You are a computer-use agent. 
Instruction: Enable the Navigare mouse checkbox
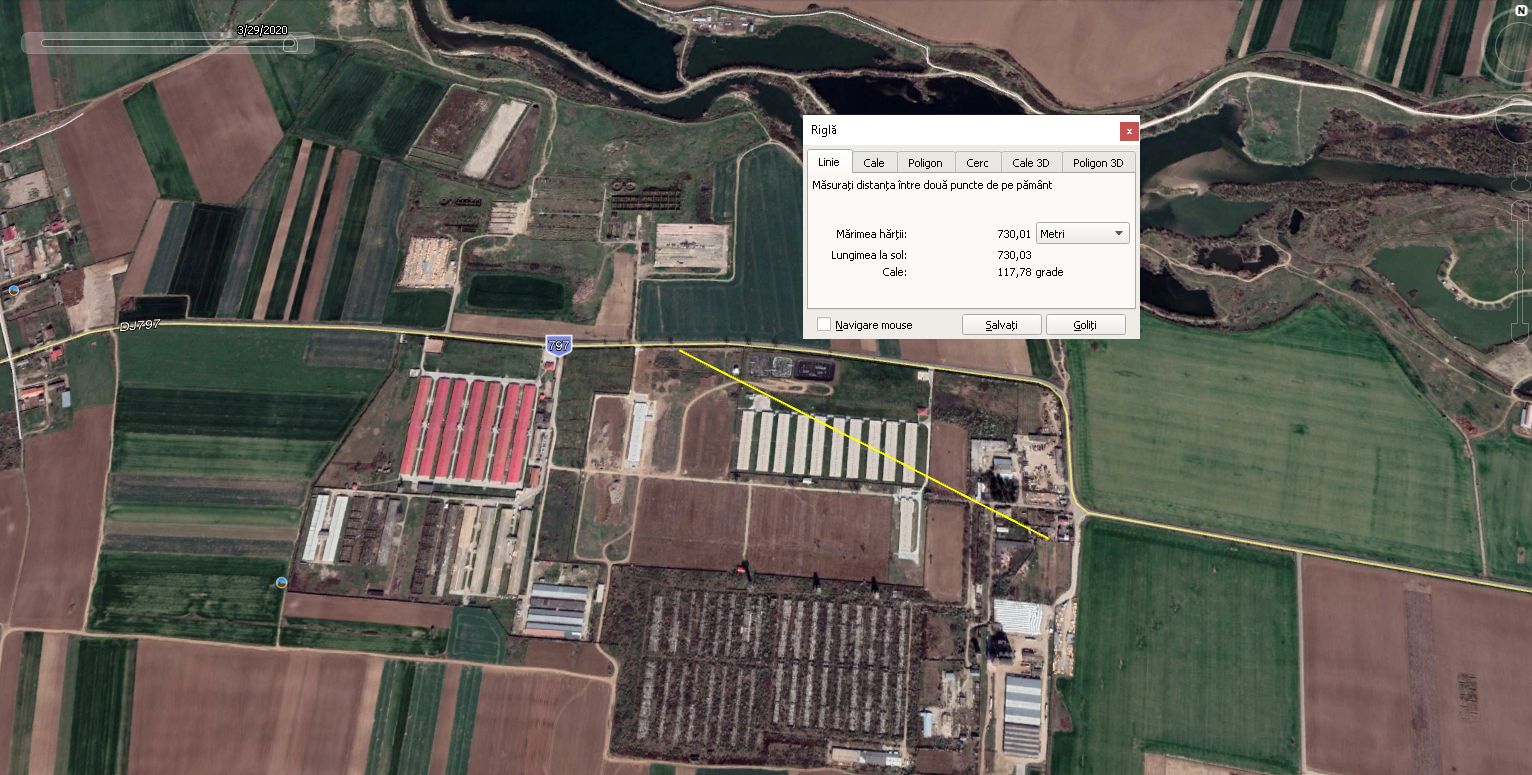click(824, 325)
